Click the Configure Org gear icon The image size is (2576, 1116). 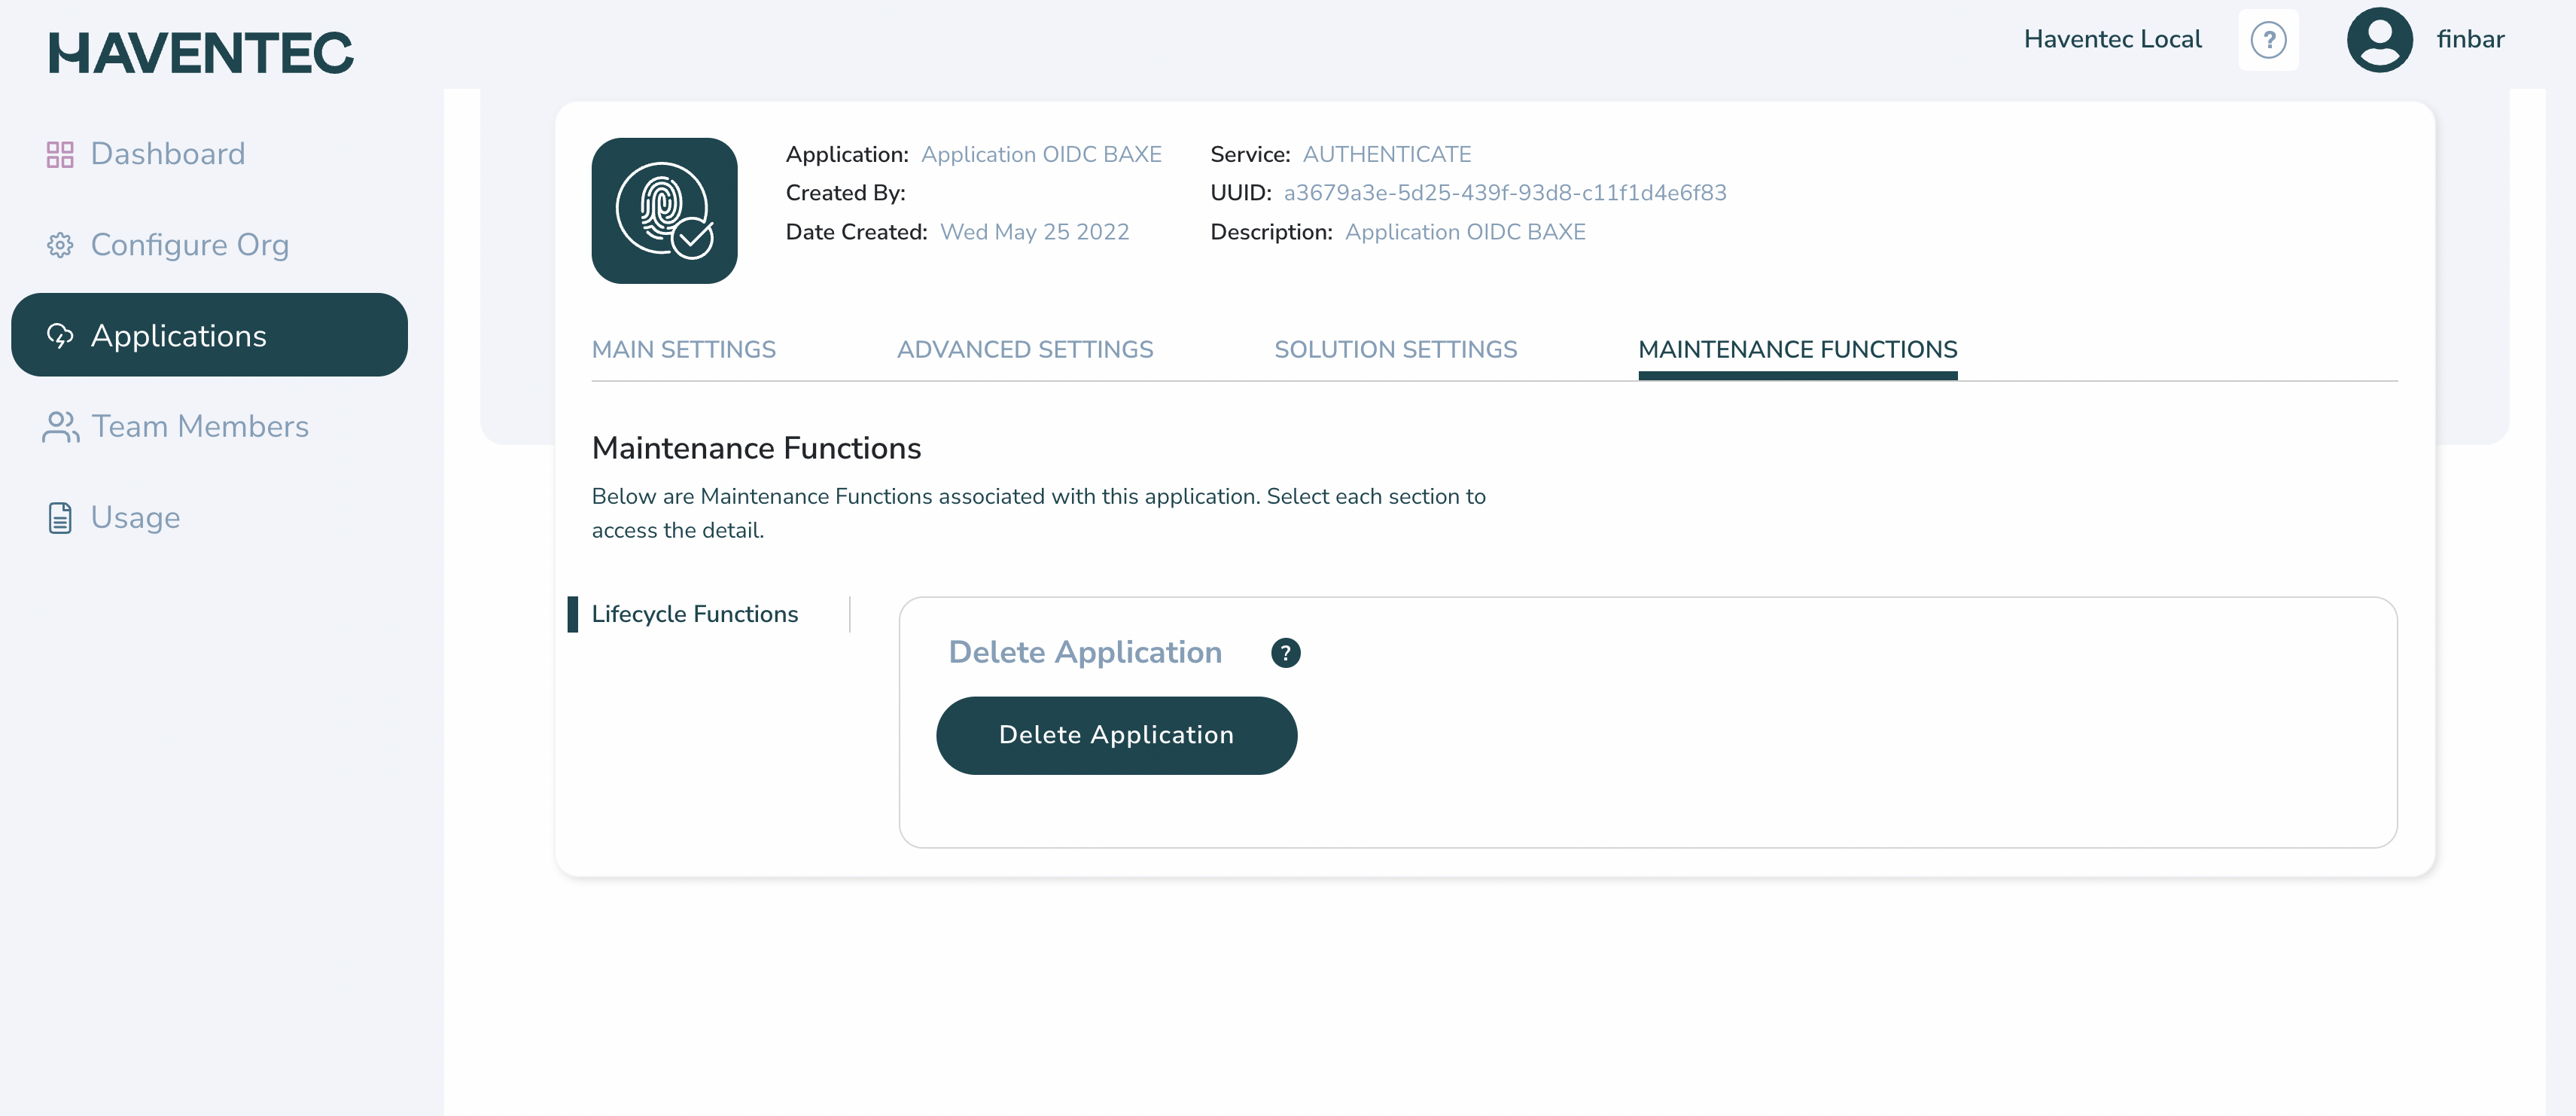[x=60, y=245]
